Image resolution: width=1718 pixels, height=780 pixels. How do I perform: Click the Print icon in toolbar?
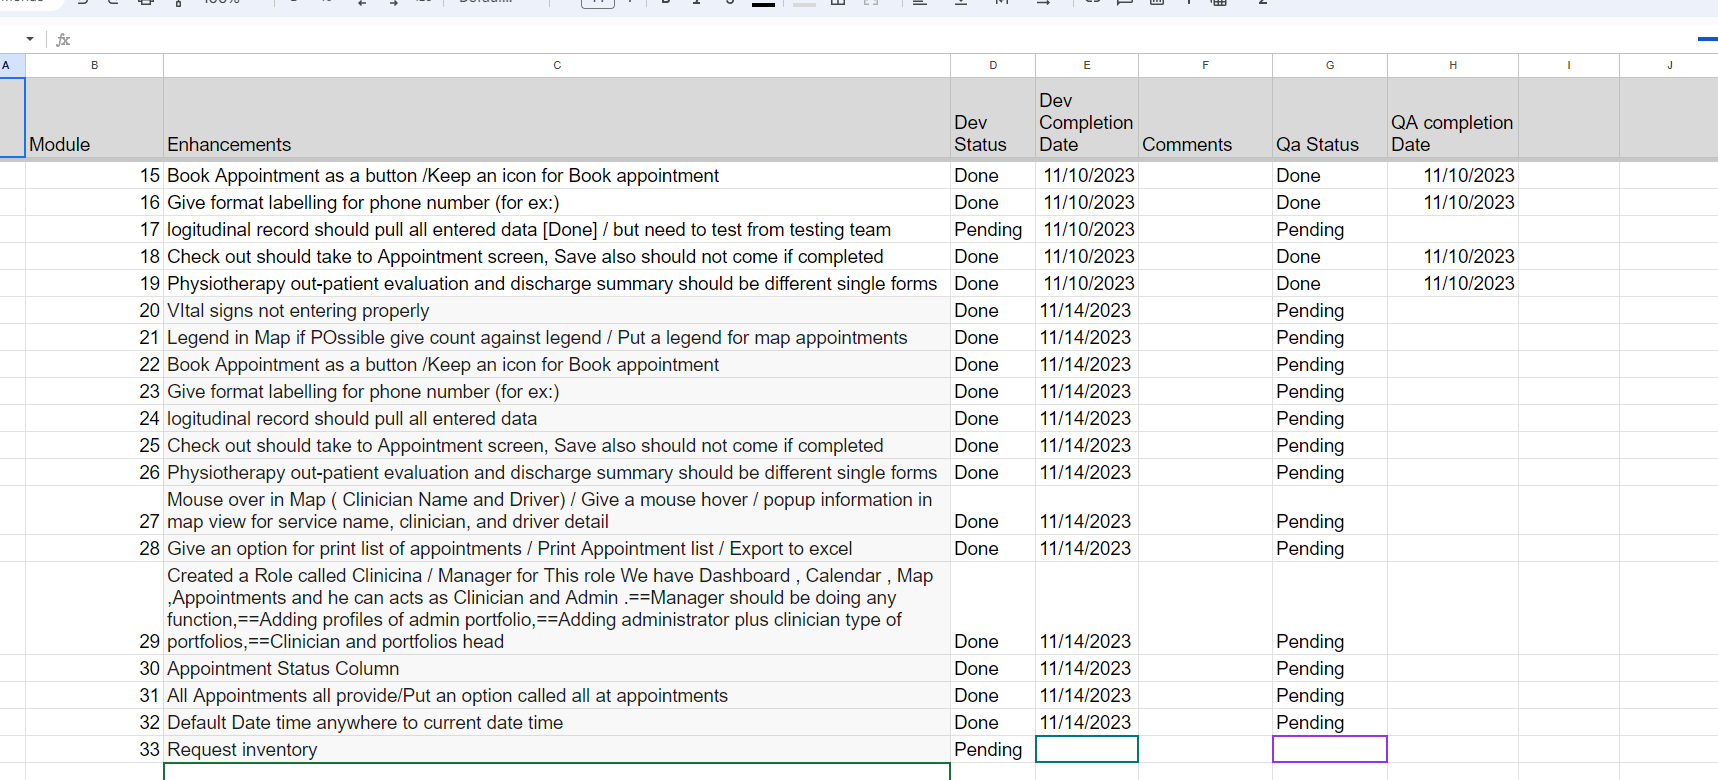146,3
